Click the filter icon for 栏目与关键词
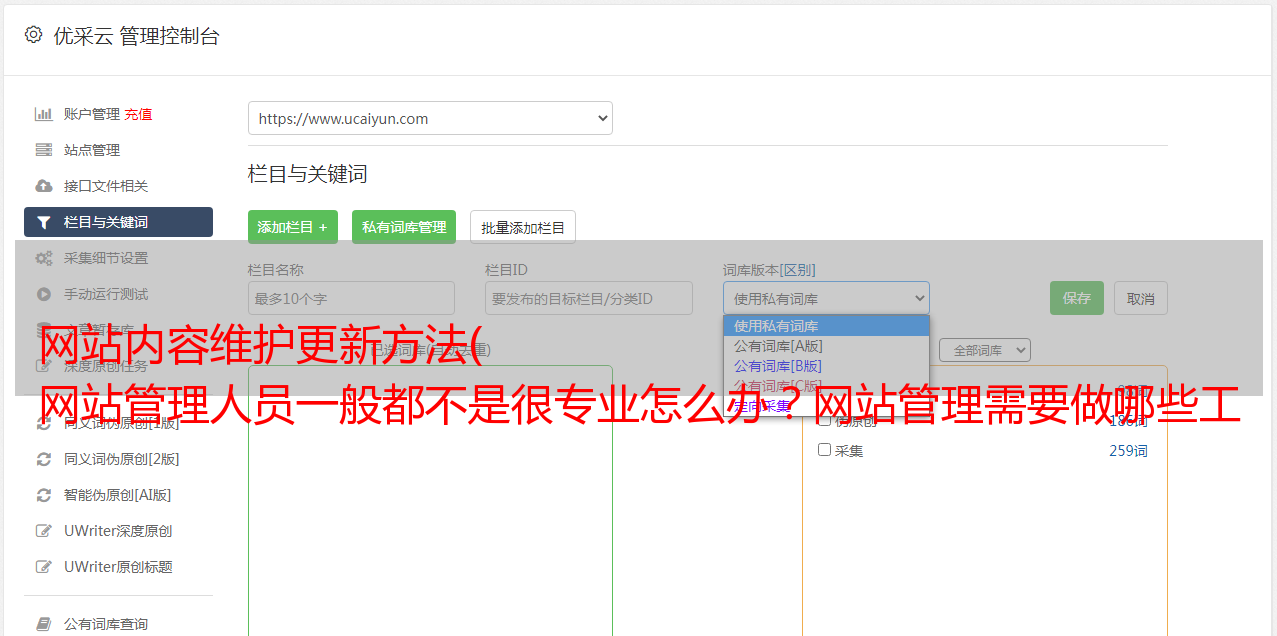The image size is (1277, 636). 44,222
